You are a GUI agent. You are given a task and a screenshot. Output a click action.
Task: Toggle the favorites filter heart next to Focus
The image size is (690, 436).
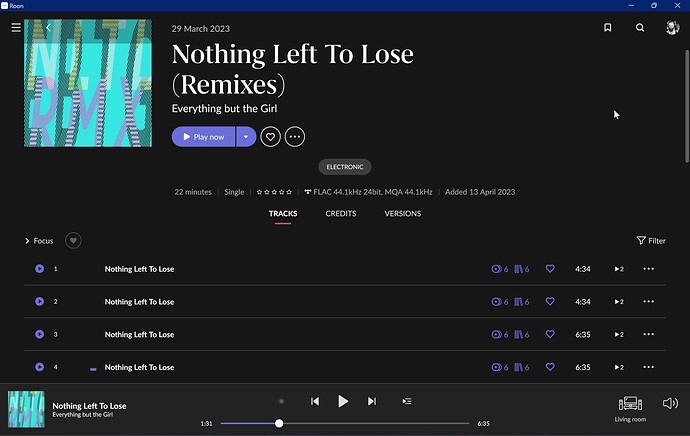click(73, 241)
